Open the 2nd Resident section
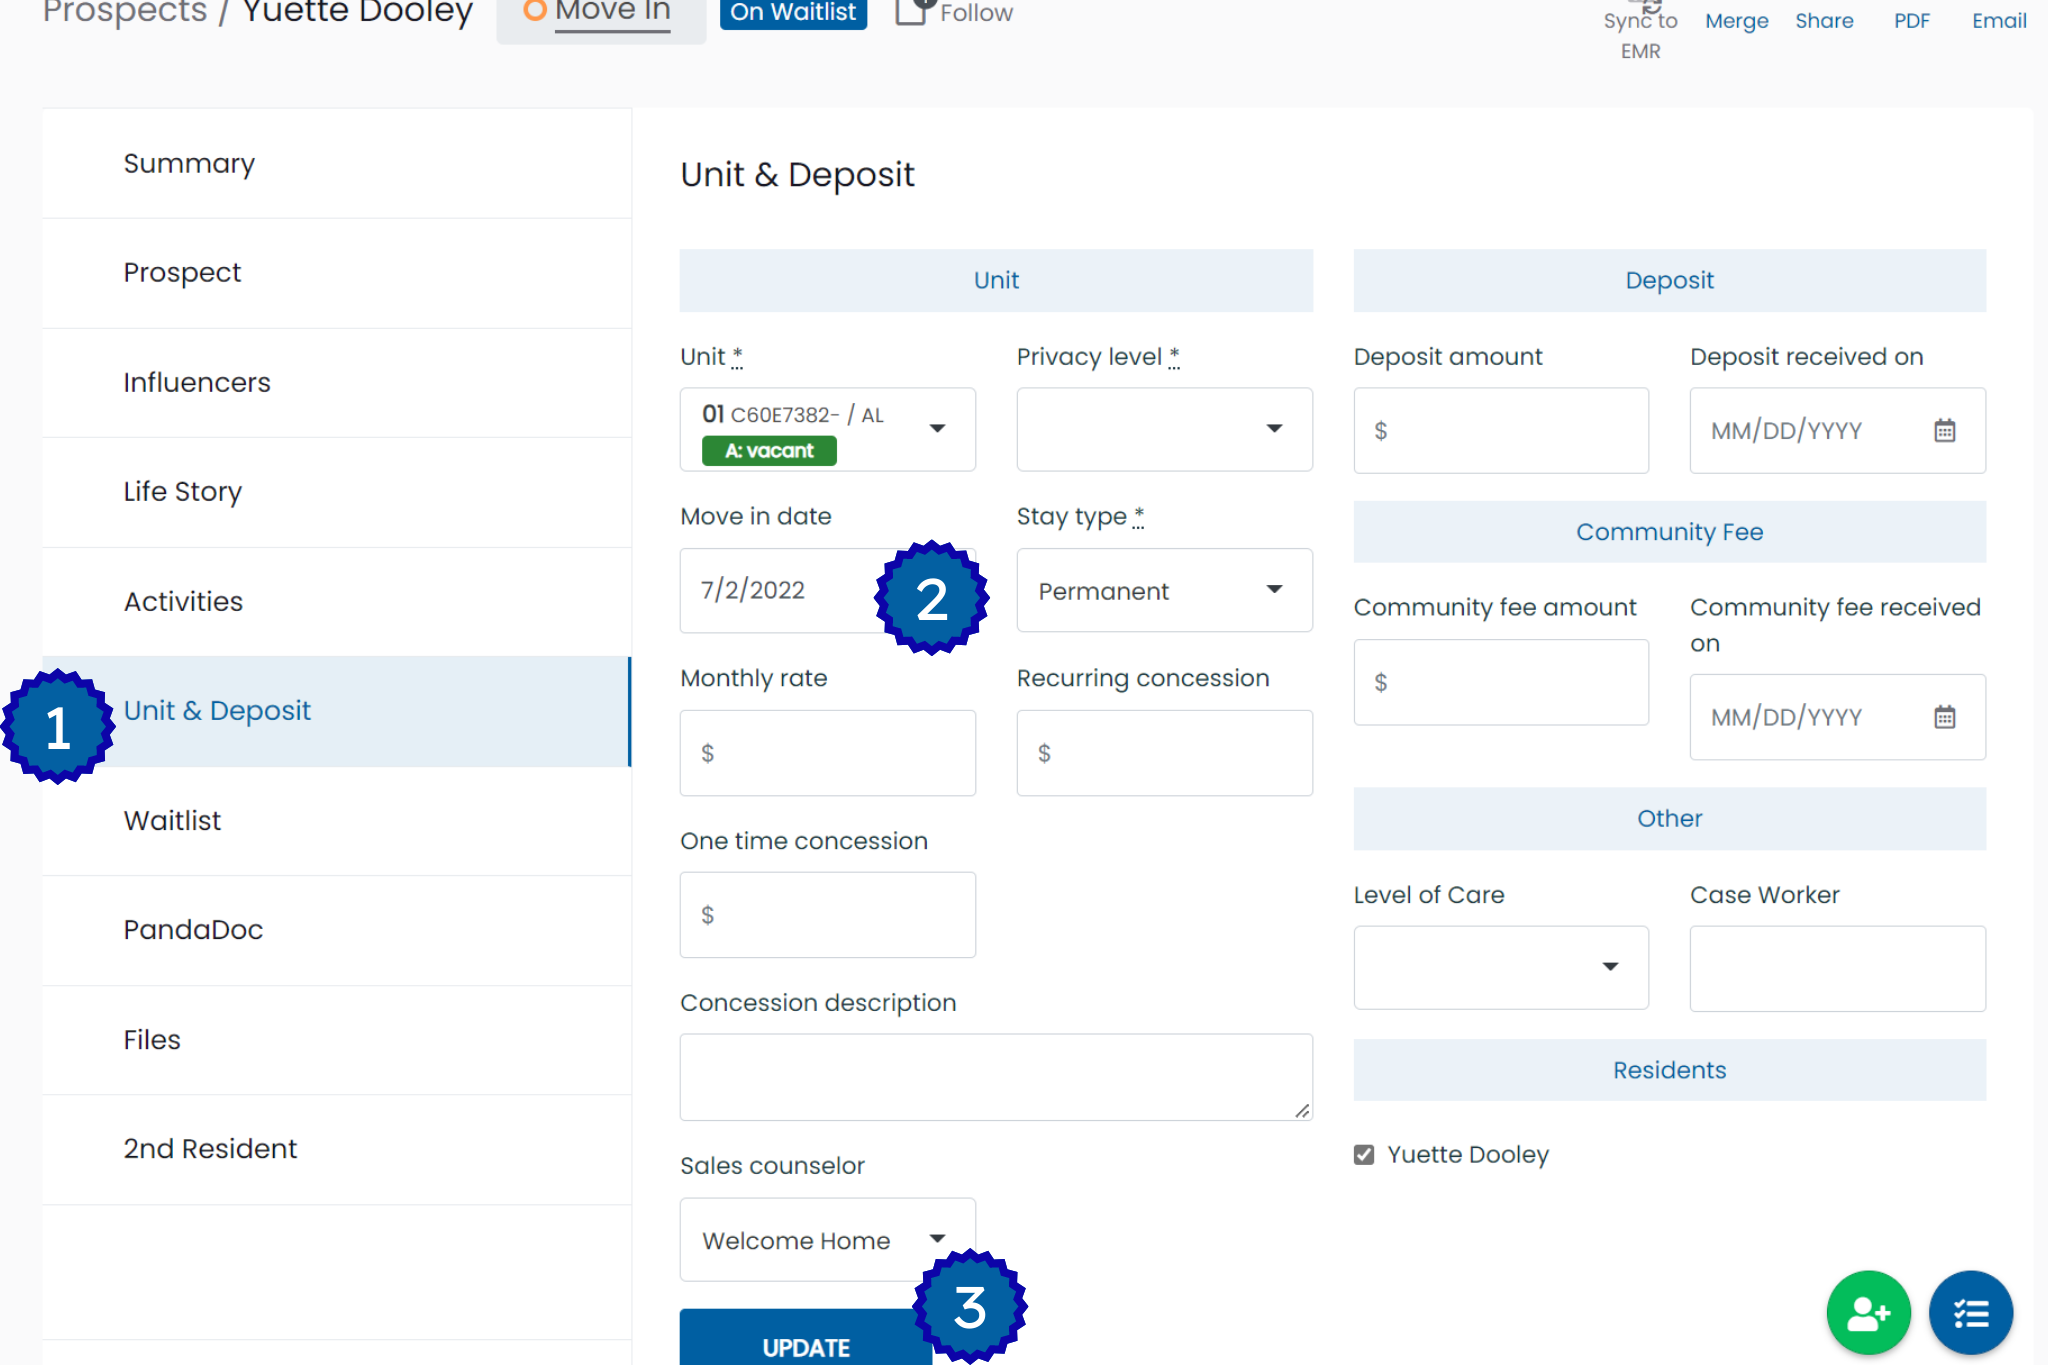The height and width of the screenshot is (1365, 2048). point(336,1149)
